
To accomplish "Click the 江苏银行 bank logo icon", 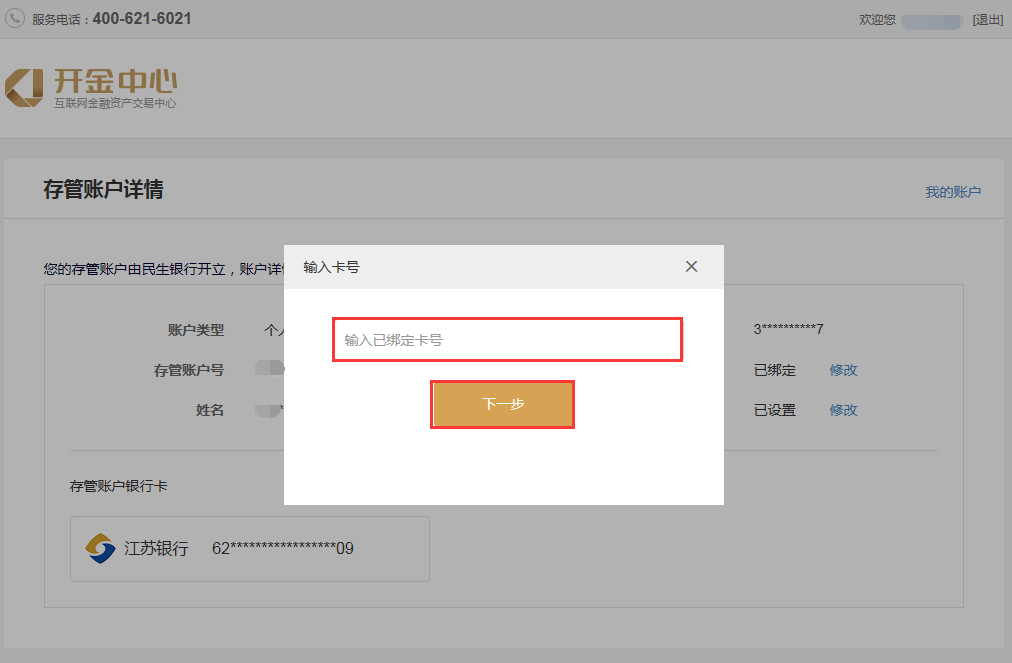I will 100,548.
